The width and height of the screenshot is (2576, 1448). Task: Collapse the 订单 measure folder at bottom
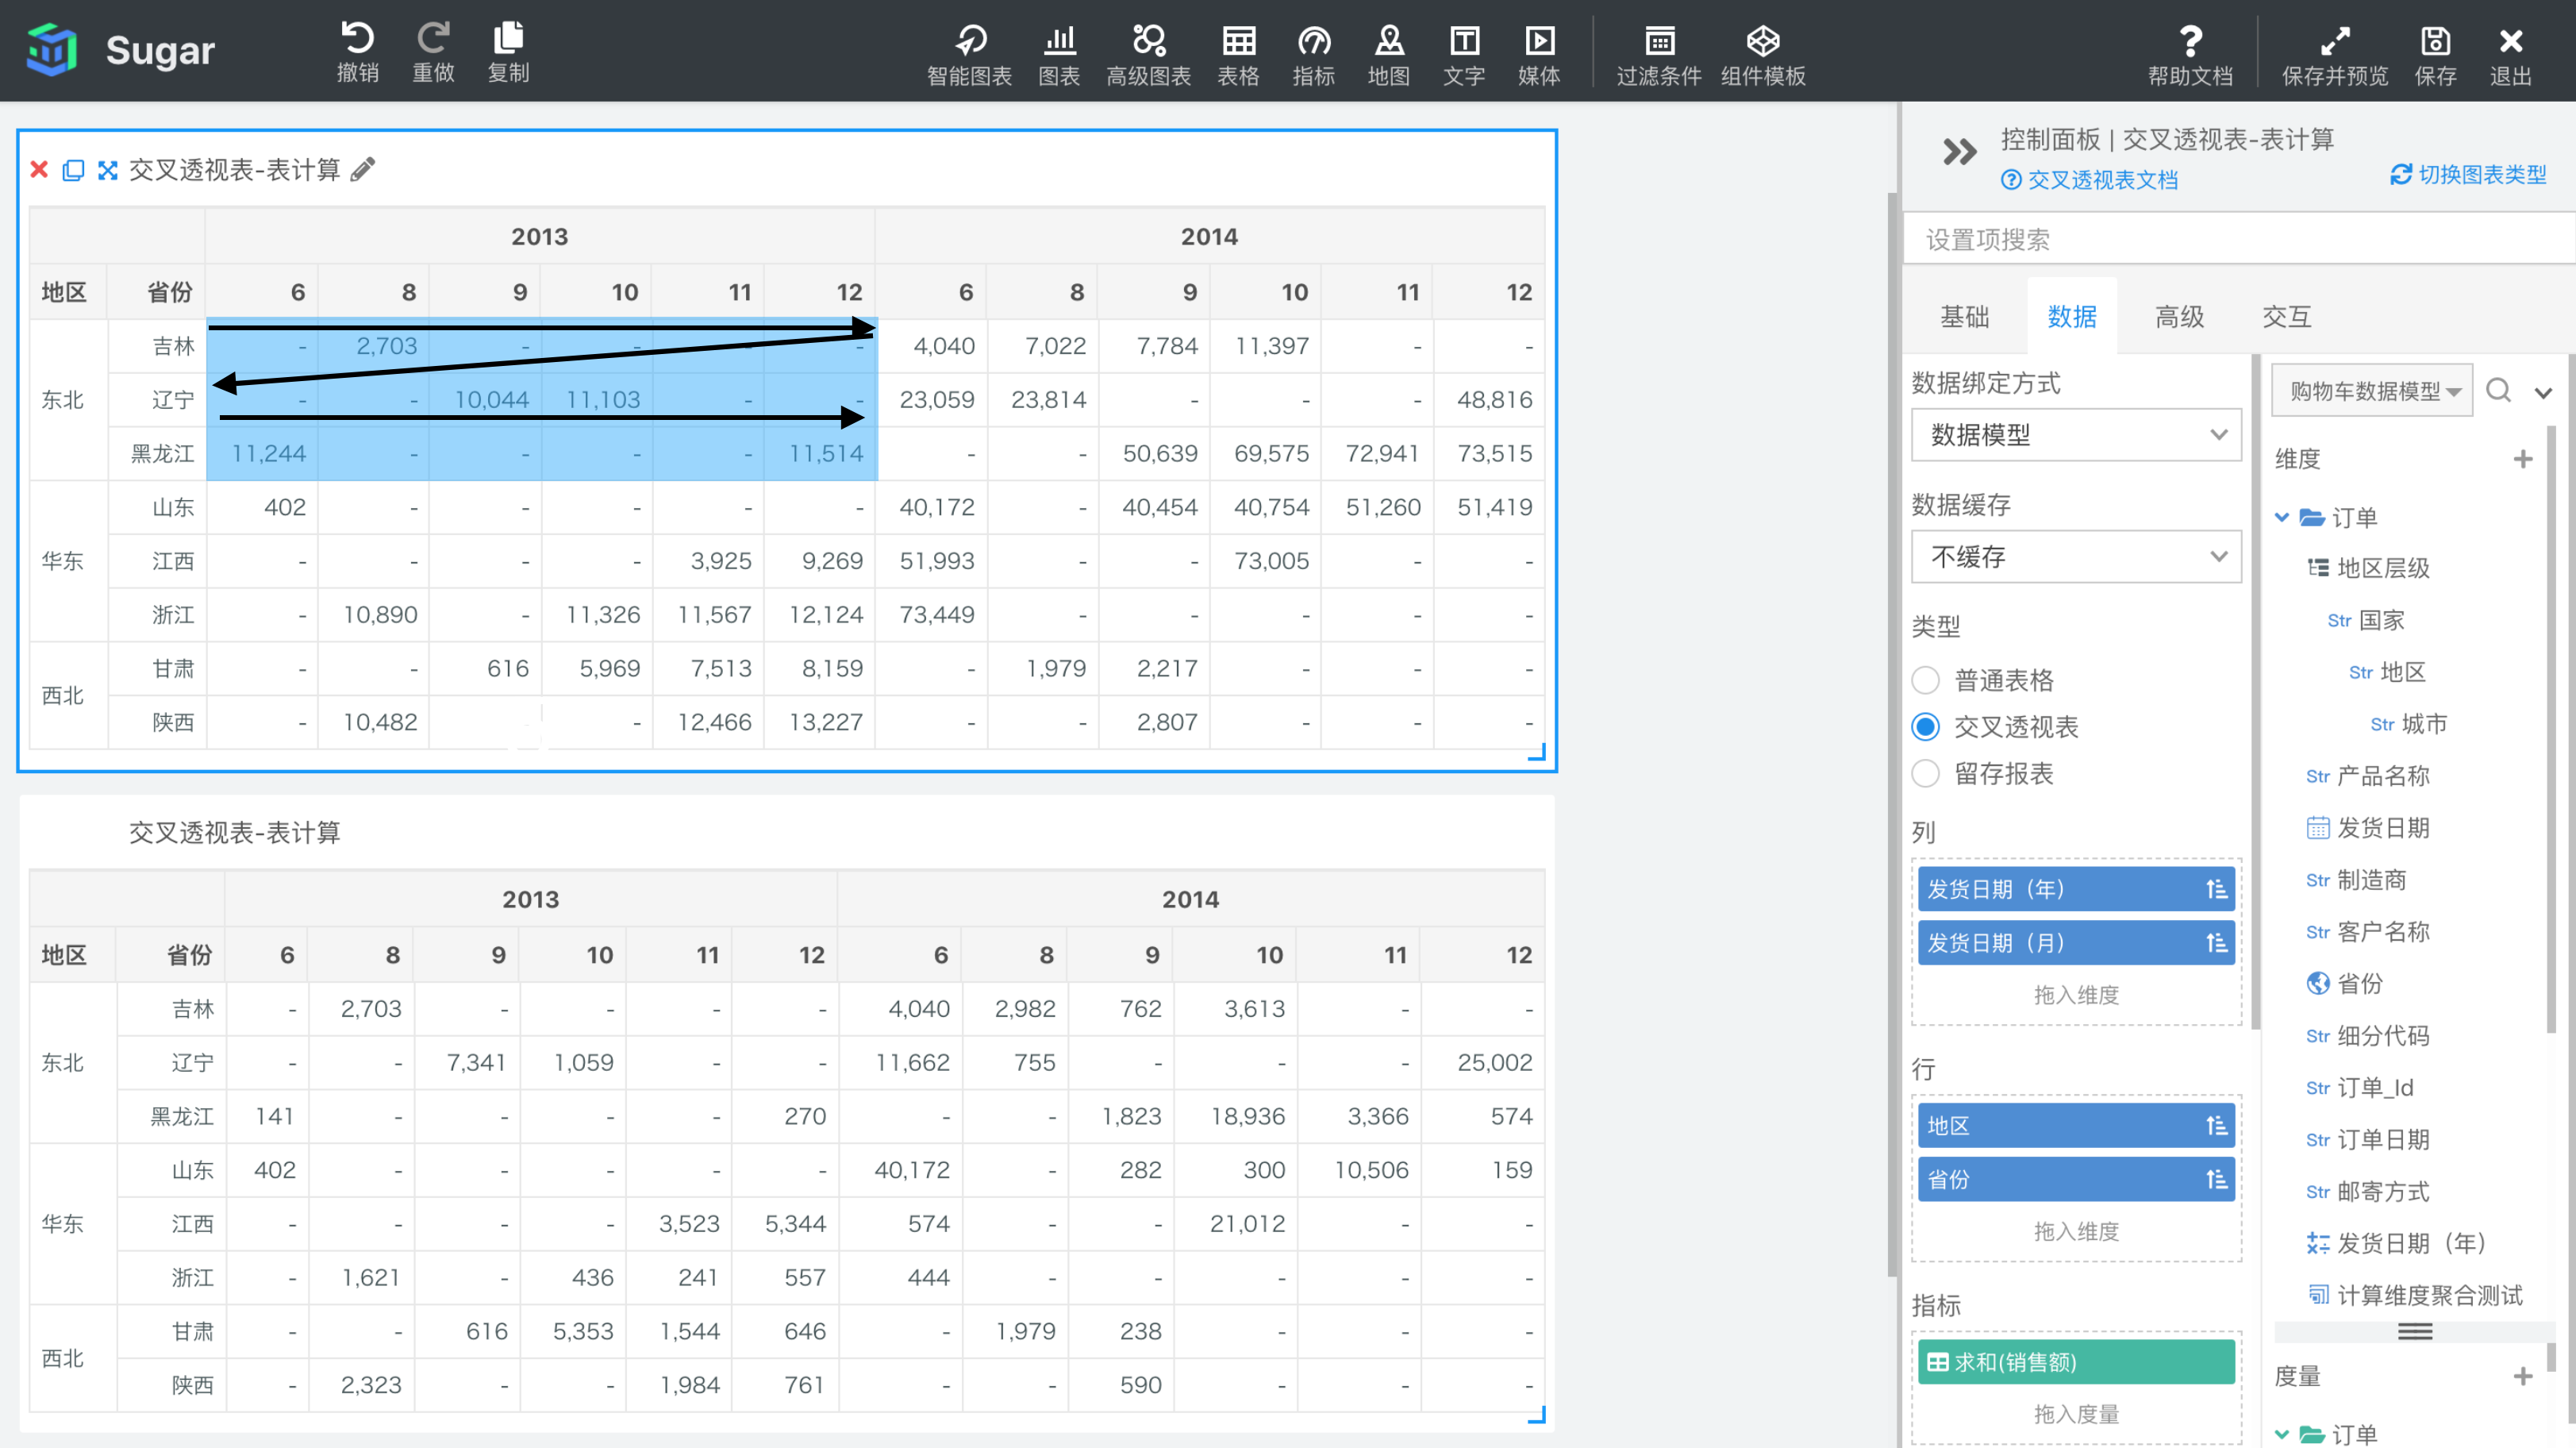(x=2282, y=1434)
